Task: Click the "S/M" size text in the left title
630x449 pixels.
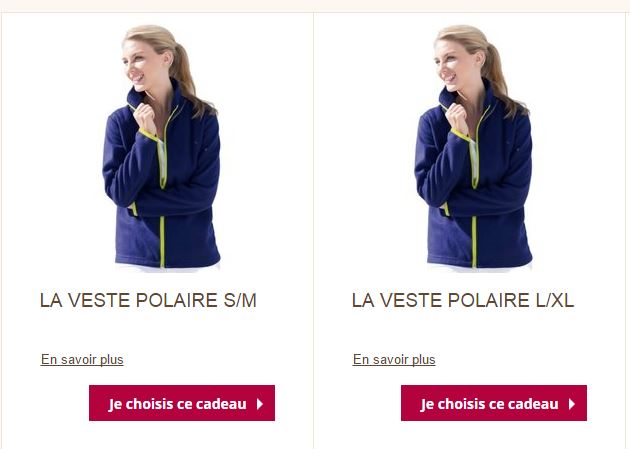Action: tap(240, 300)
